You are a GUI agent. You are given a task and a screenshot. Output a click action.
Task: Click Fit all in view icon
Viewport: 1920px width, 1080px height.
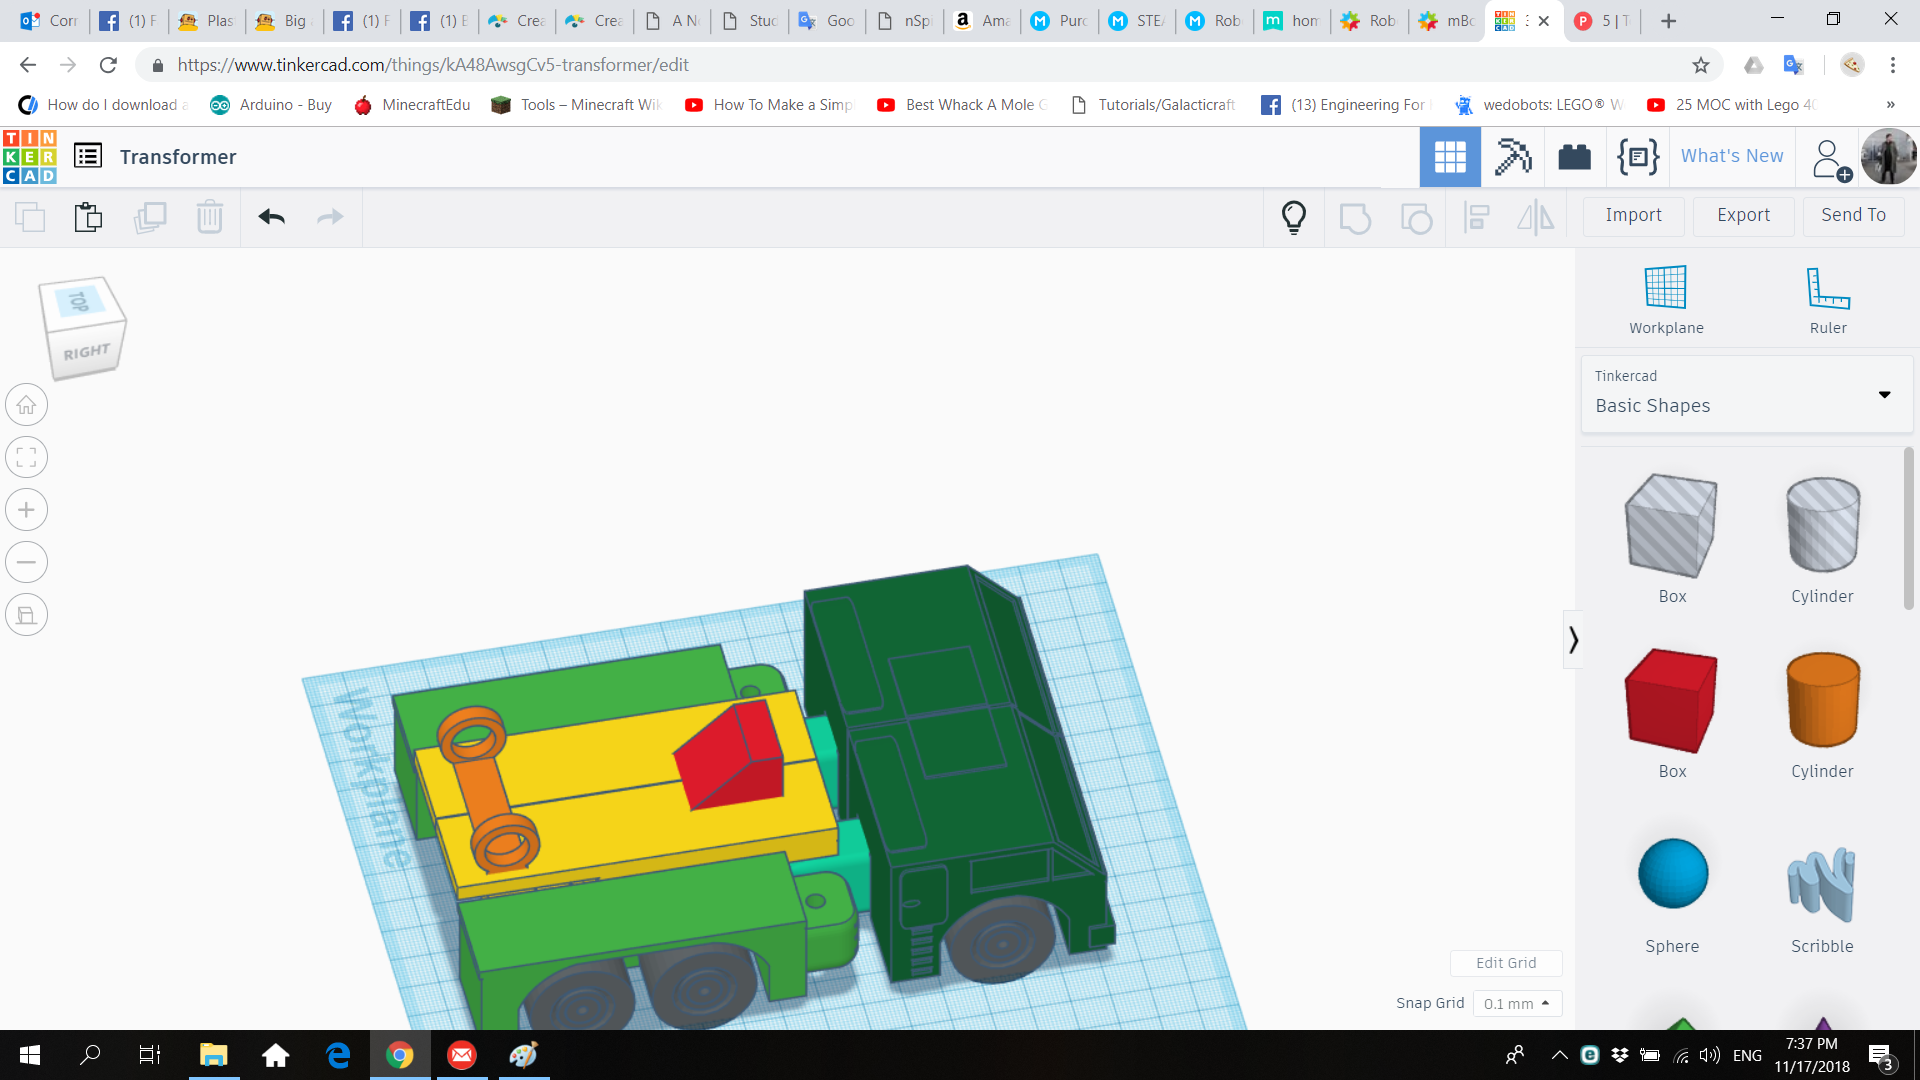pyautogui.click(x=27, y=458)
